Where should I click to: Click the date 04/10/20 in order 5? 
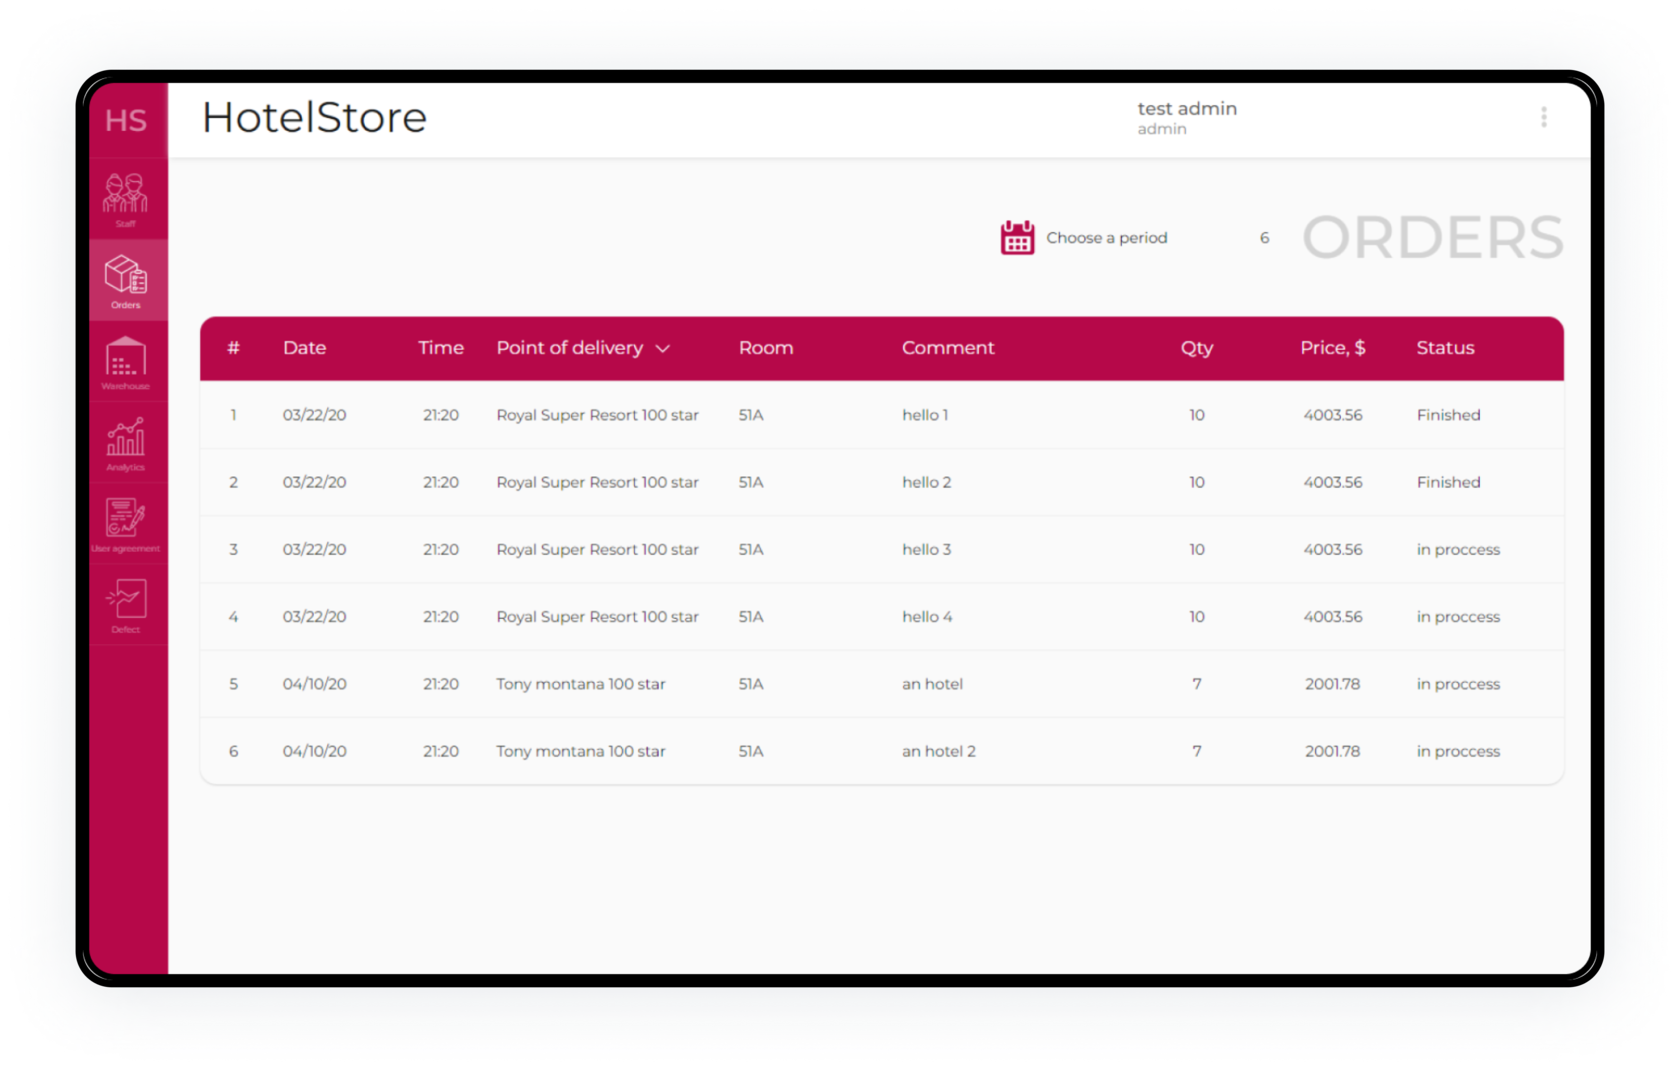314,684
